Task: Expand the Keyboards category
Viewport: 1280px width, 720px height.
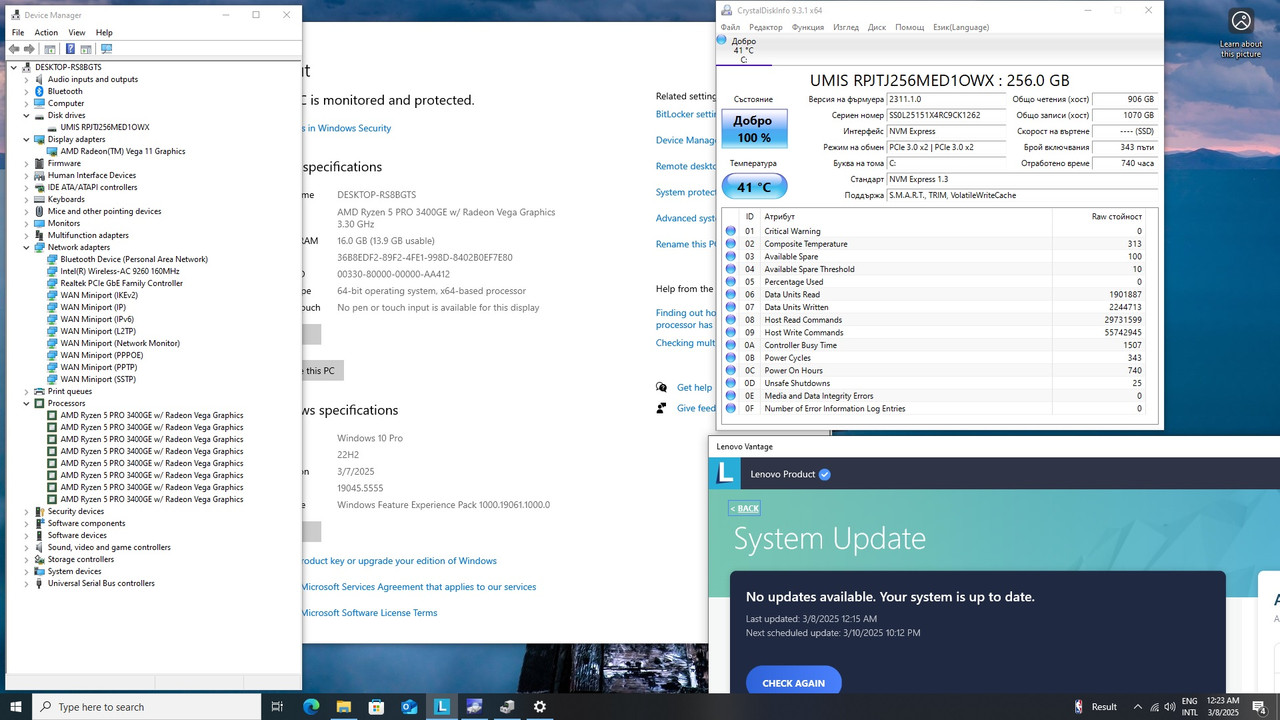Action: click(x=27, y=199)
